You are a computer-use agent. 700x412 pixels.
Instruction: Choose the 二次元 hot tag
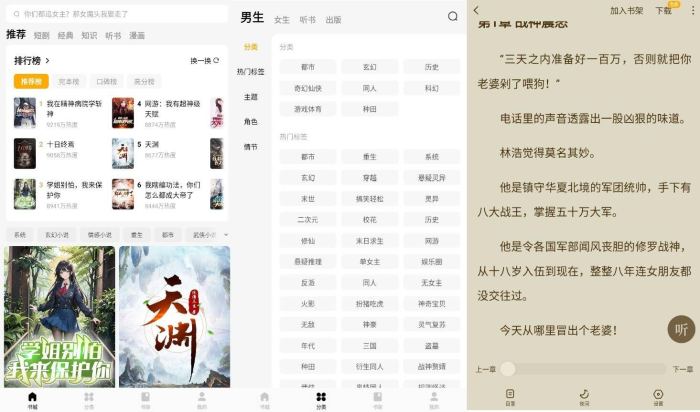308,220
